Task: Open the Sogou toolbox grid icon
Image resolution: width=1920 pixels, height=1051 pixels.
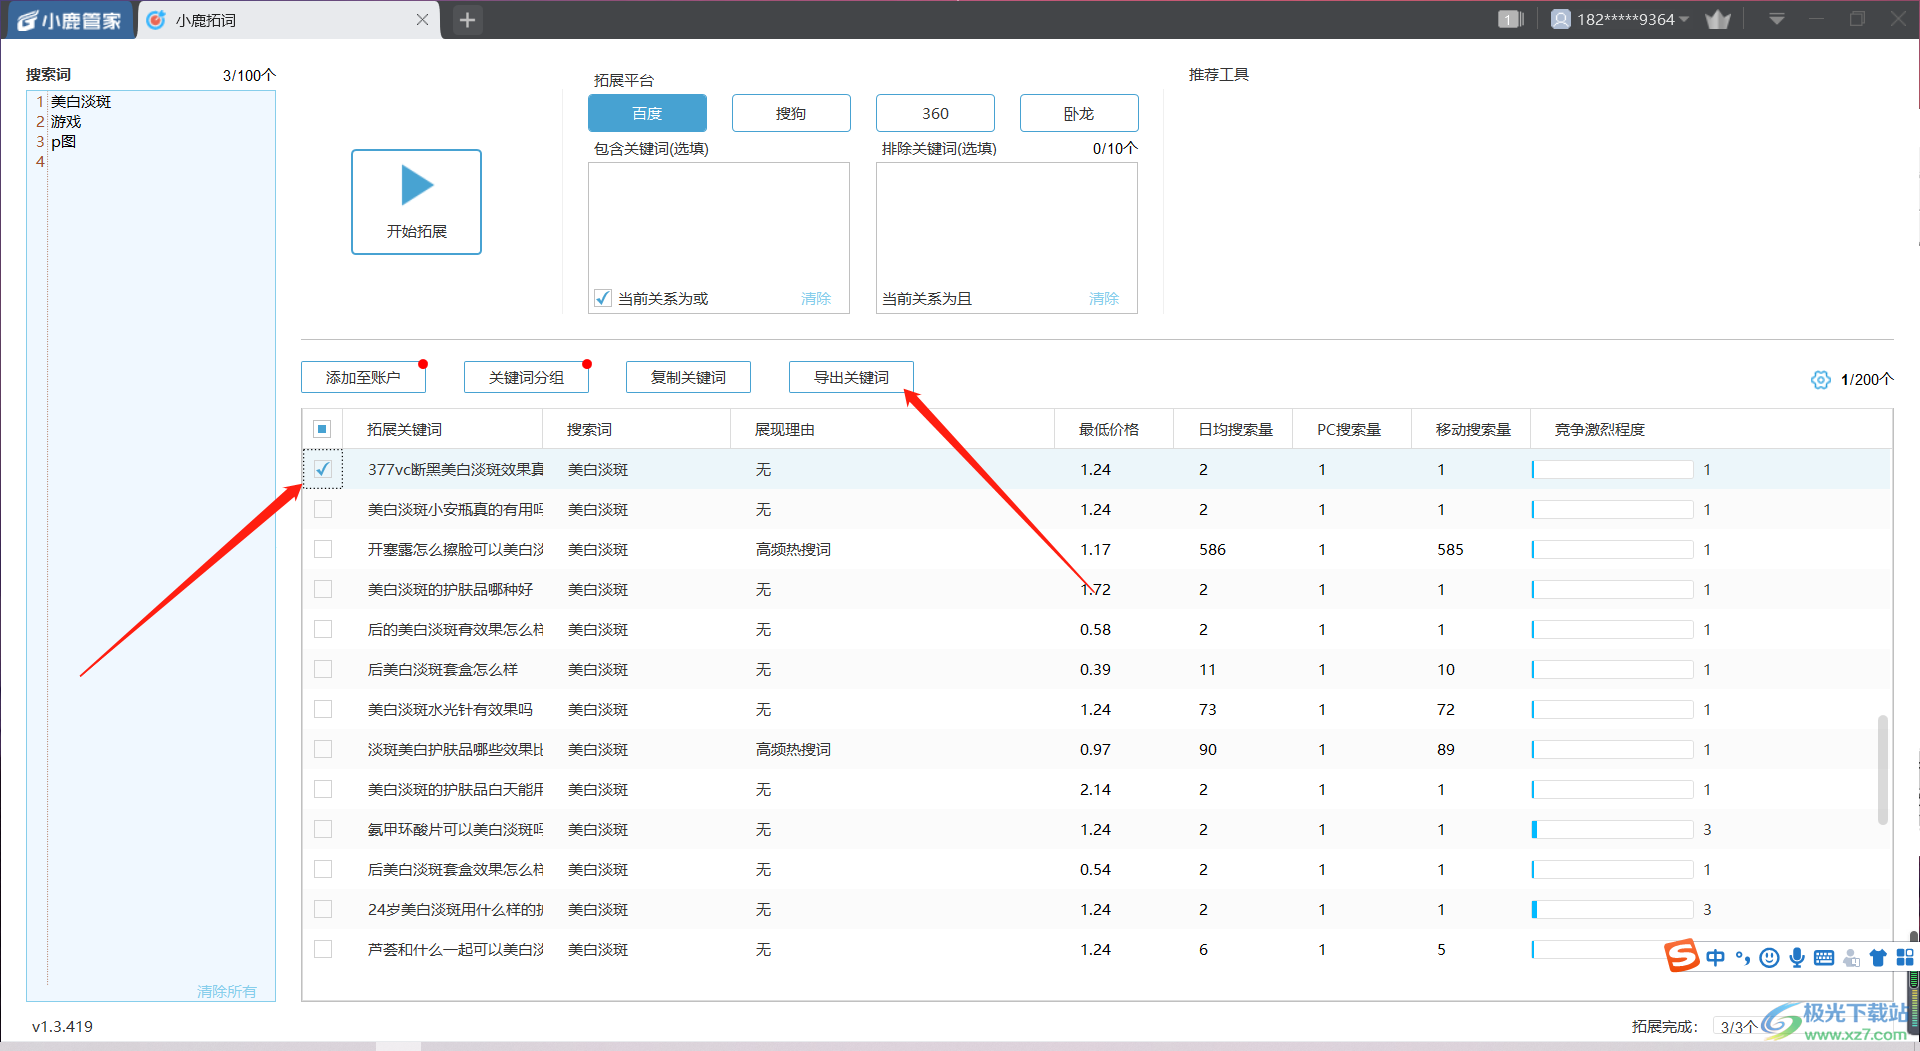Action: [1905, 958]
